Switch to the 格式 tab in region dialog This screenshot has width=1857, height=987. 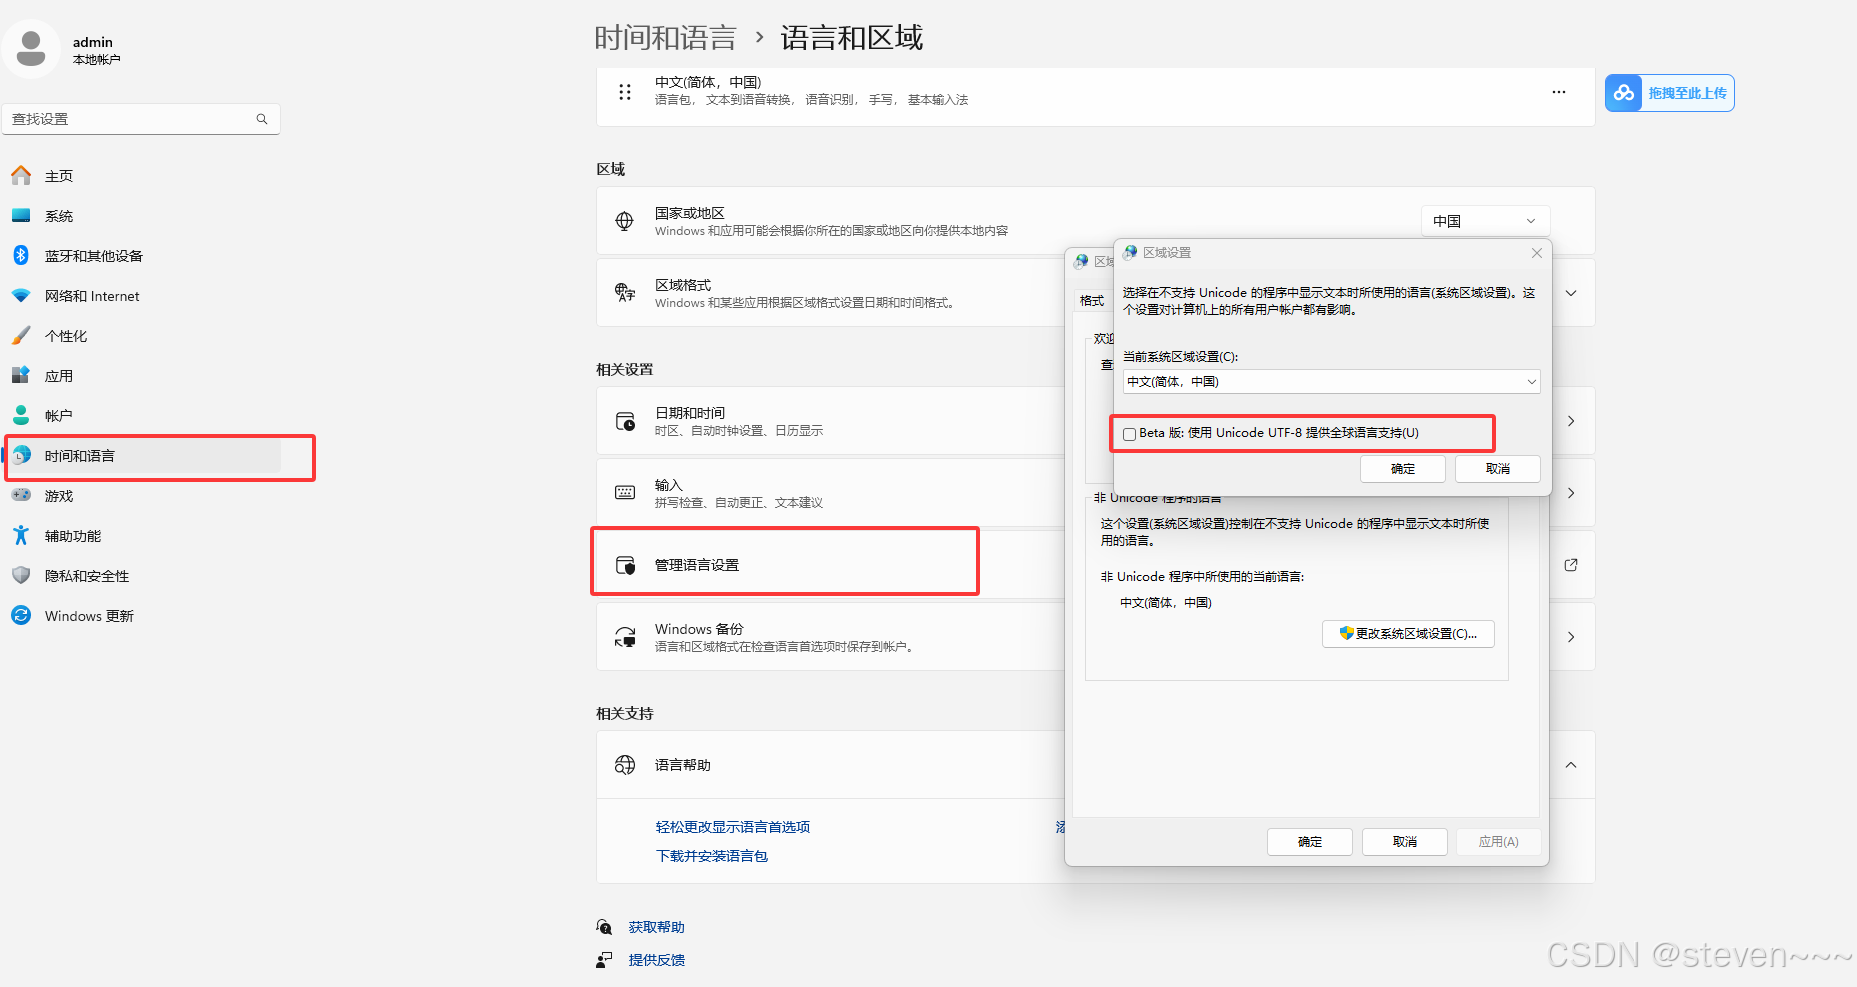(1092, 301)
